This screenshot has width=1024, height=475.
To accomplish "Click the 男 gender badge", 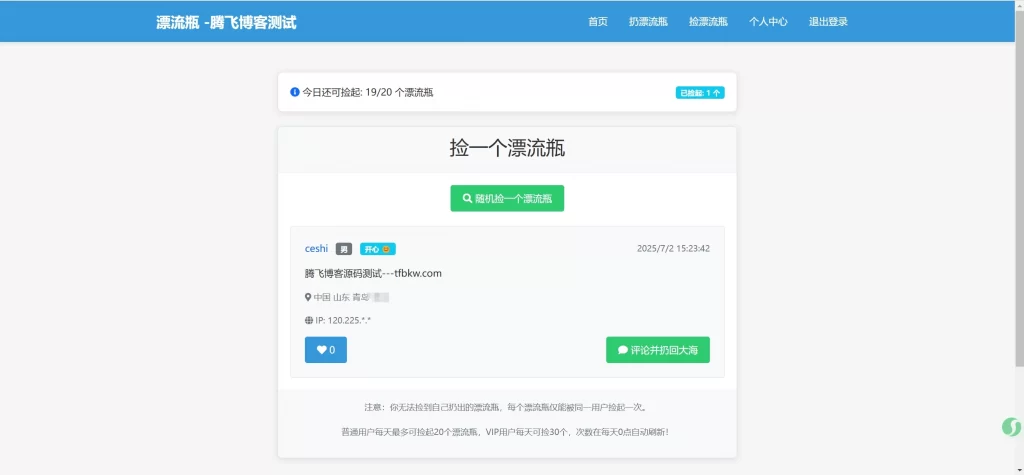I will coord(344,249).
